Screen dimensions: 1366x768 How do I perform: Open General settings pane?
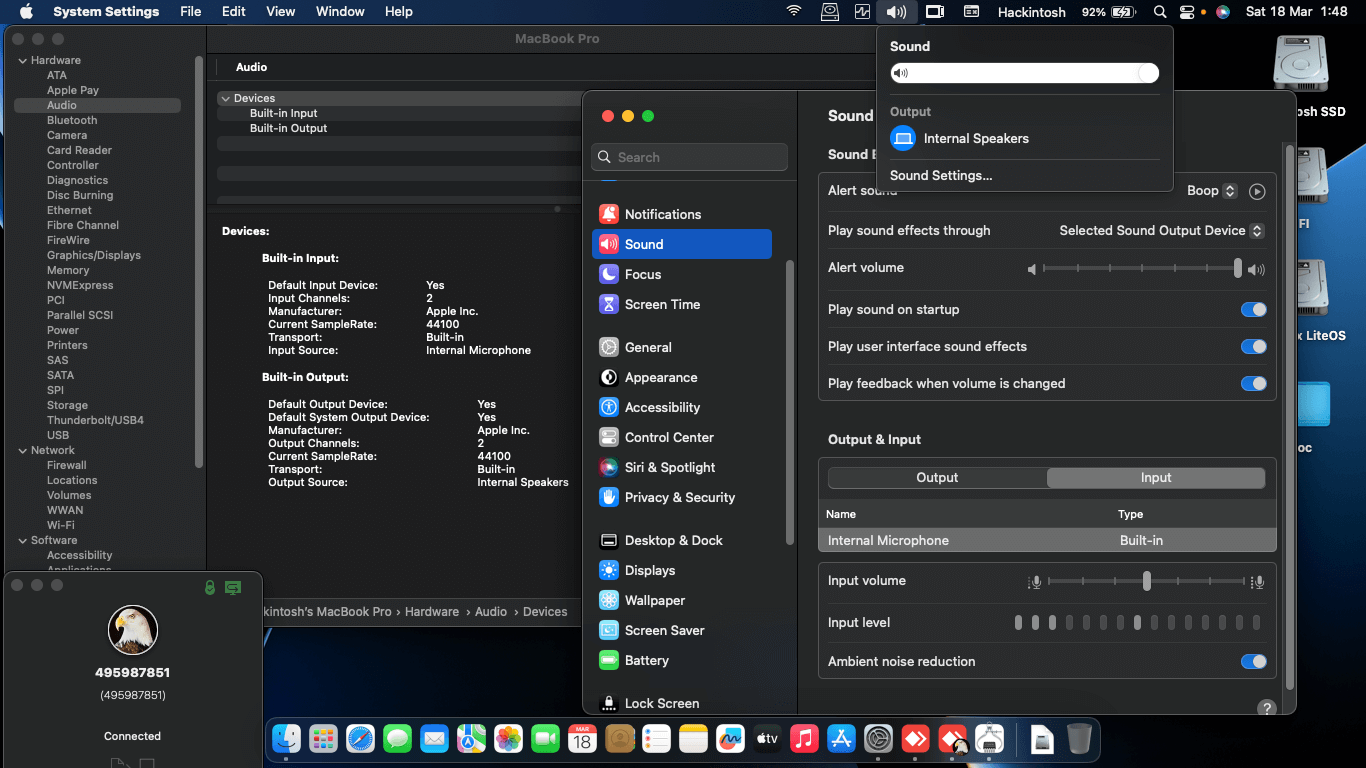pos(682,347)
